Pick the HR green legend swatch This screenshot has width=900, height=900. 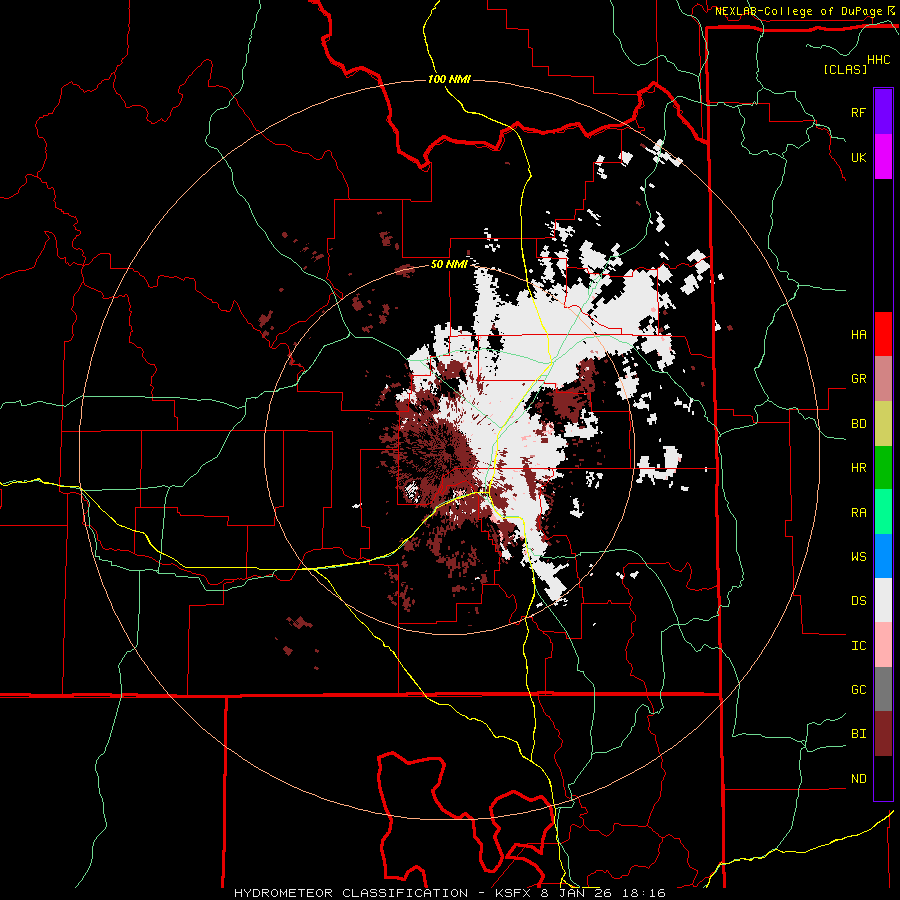click(883, 468)
